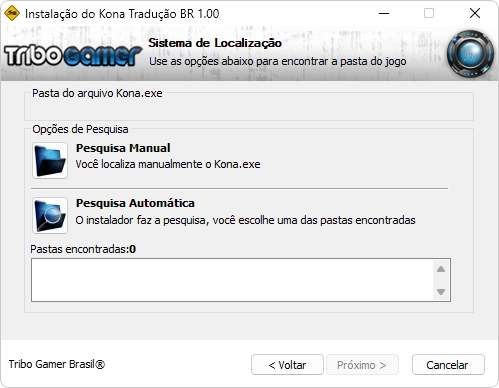The height and width of the screenshot is (388, 499).
Task: Click the Pesquisa Manual folder icon
Action: (x=50, y=160)
